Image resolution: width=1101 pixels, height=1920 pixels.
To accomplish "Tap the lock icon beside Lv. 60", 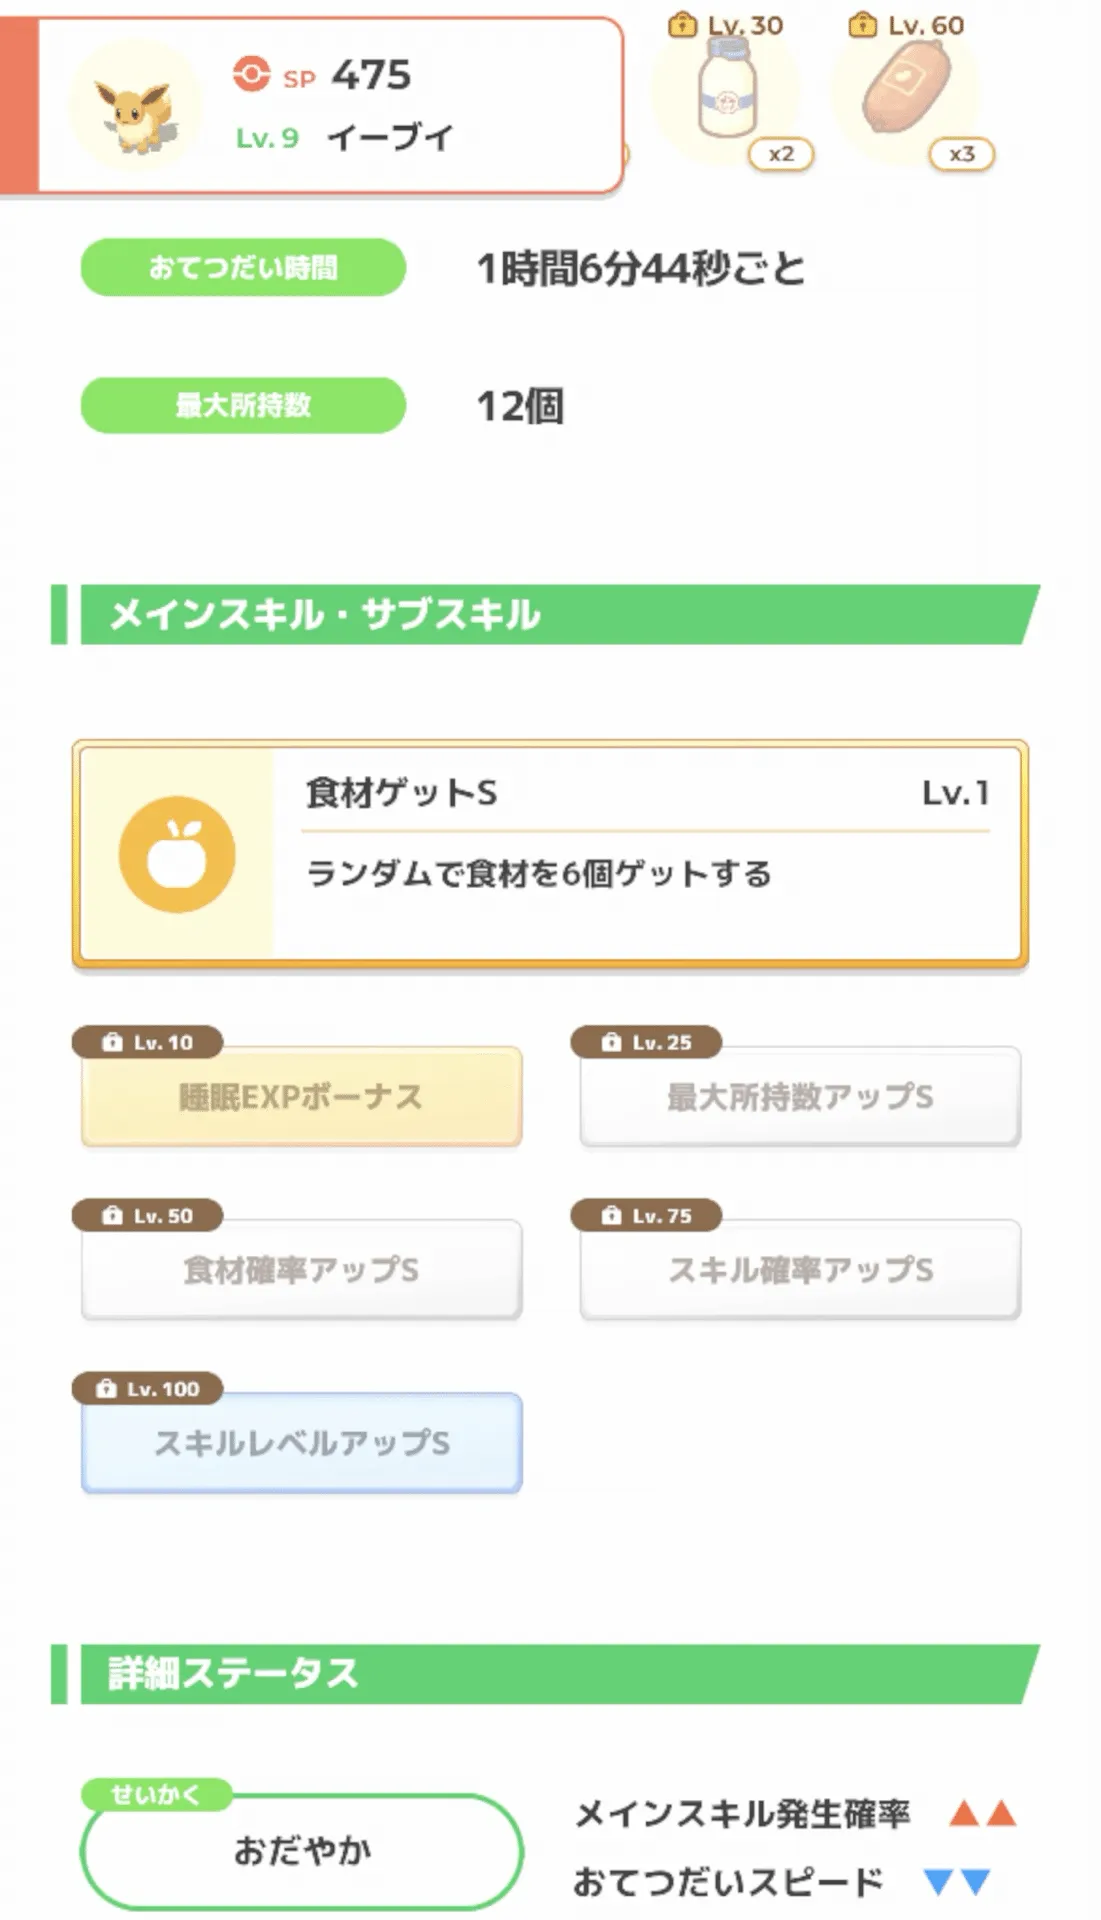I will (x=862, y=24).
